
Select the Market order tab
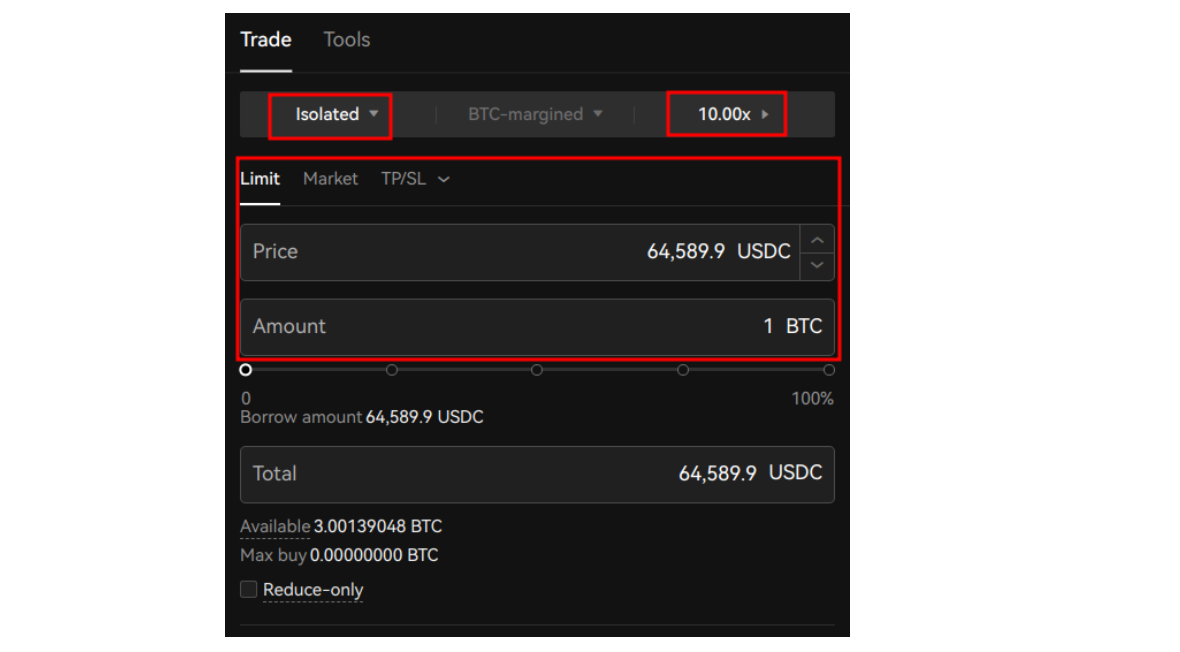click(x=330, y=178)
